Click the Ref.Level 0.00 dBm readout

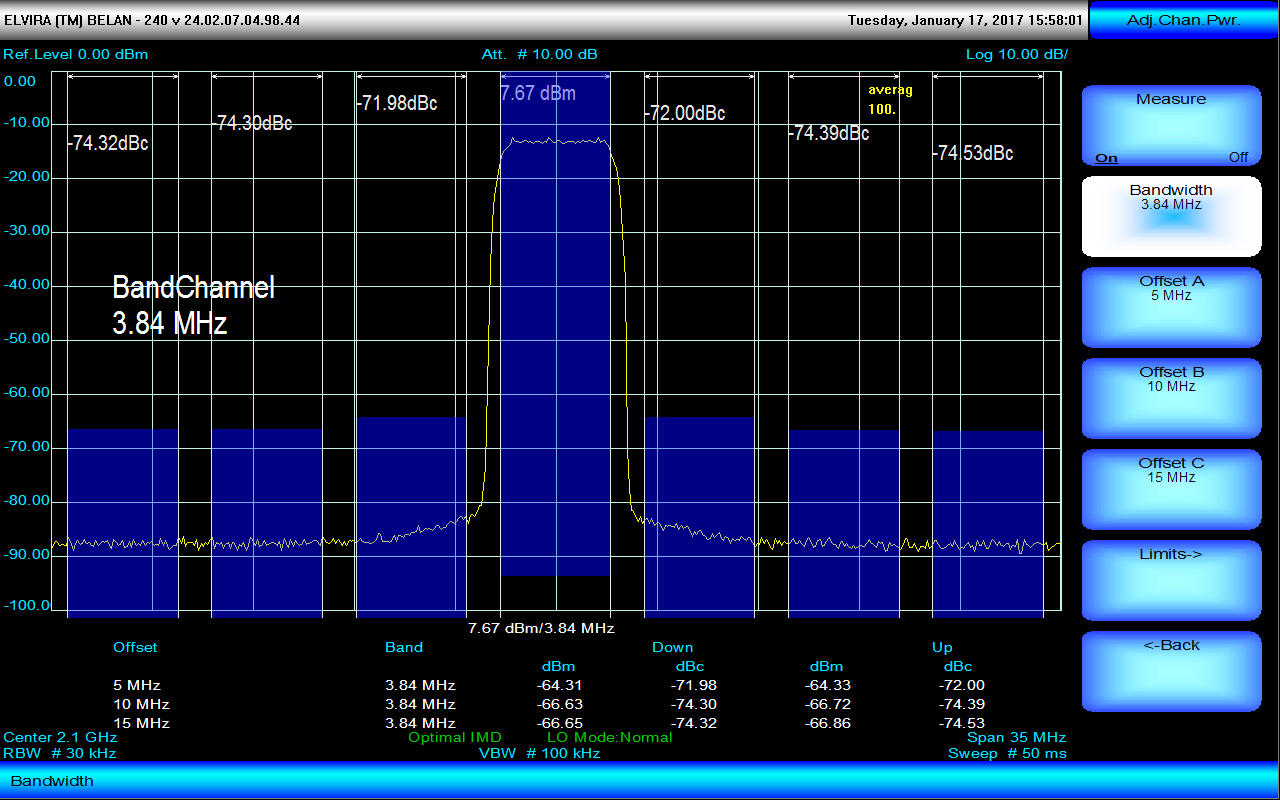[76, 54]
